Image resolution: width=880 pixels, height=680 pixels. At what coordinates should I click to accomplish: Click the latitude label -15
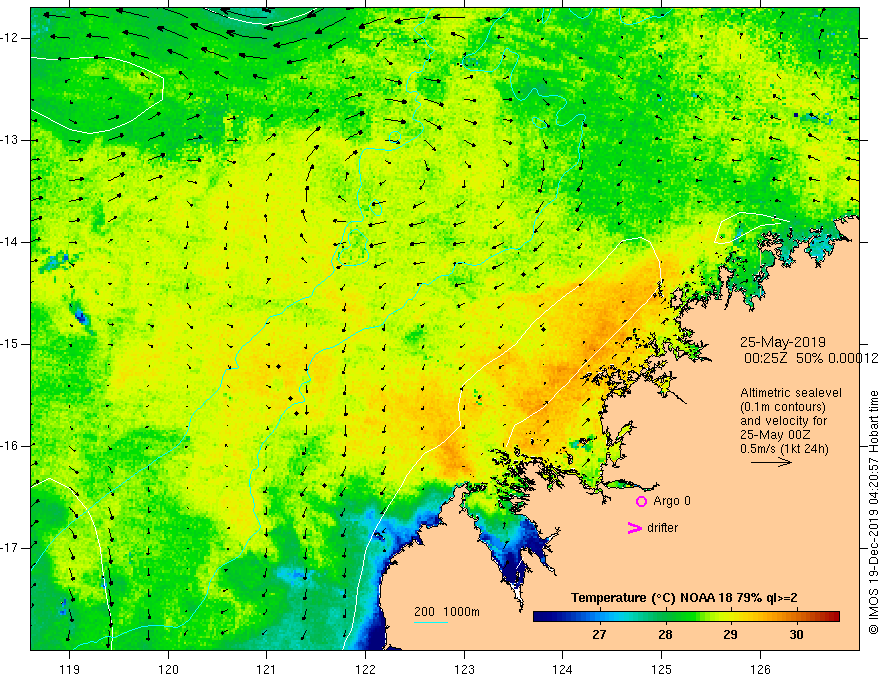[11, 344]
